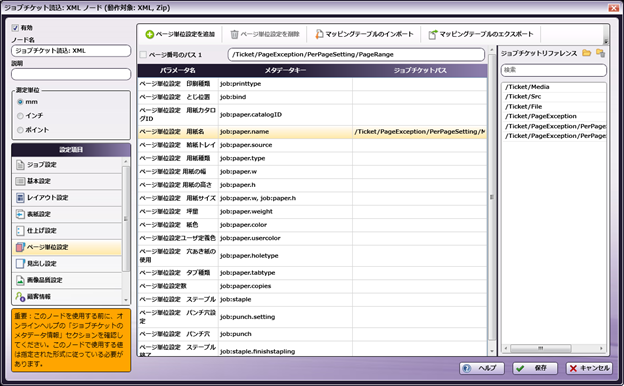Viewport: 624px width, 386px height.
Task: Click the キャンセル button
Action: [589, 368]
